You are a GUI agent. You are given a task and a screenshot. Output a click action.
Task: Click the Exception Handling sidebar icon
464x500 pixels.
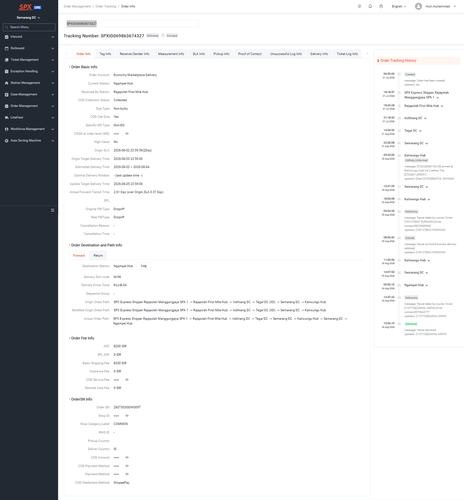coord(6,71)
